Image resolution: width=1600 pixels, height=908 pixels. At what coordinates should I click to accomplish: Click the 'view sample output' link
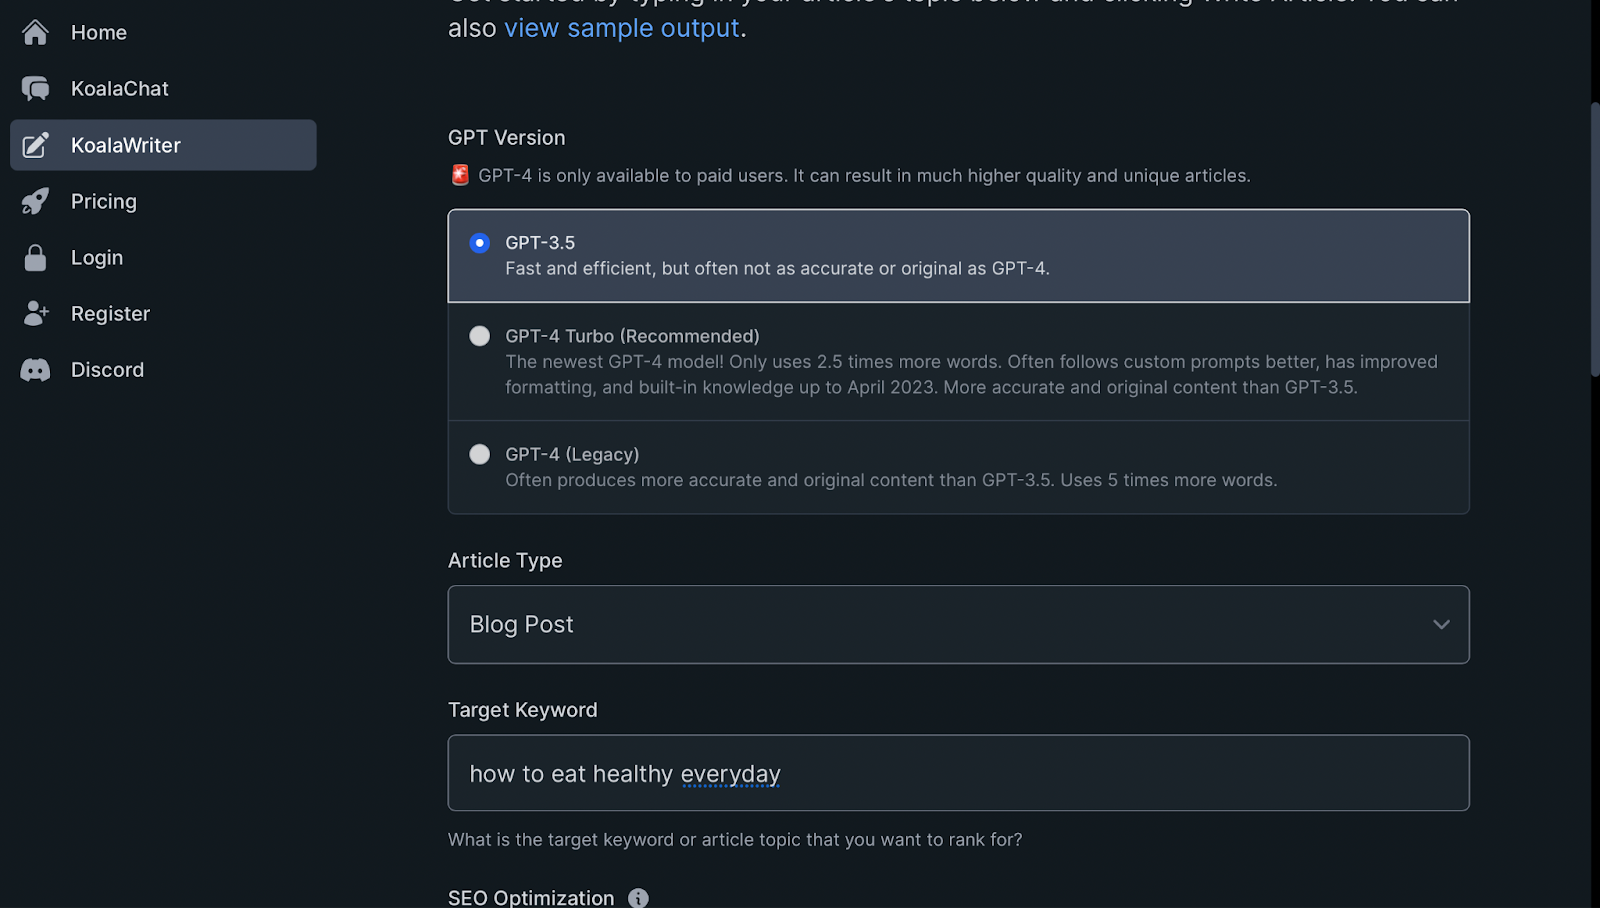click(622, 28)
